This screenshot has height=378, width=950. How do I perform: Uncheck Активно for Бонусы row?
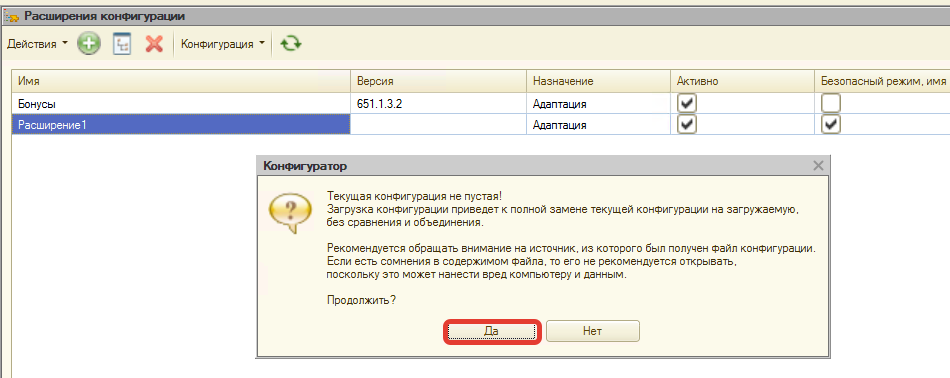coord(687,104)
